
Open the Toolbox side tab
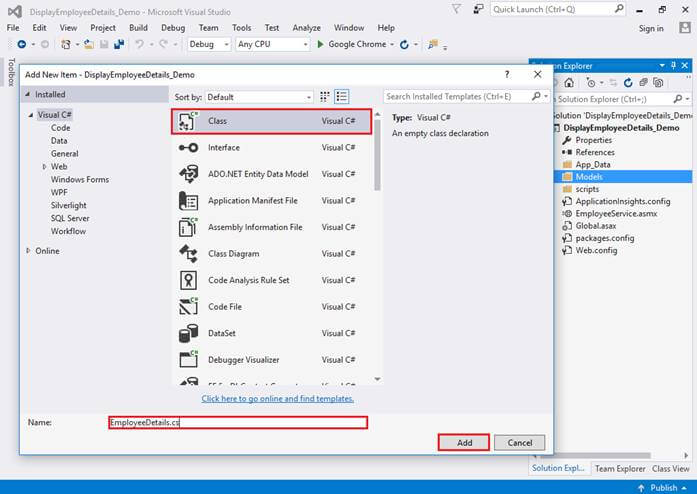tap(11, 72)
